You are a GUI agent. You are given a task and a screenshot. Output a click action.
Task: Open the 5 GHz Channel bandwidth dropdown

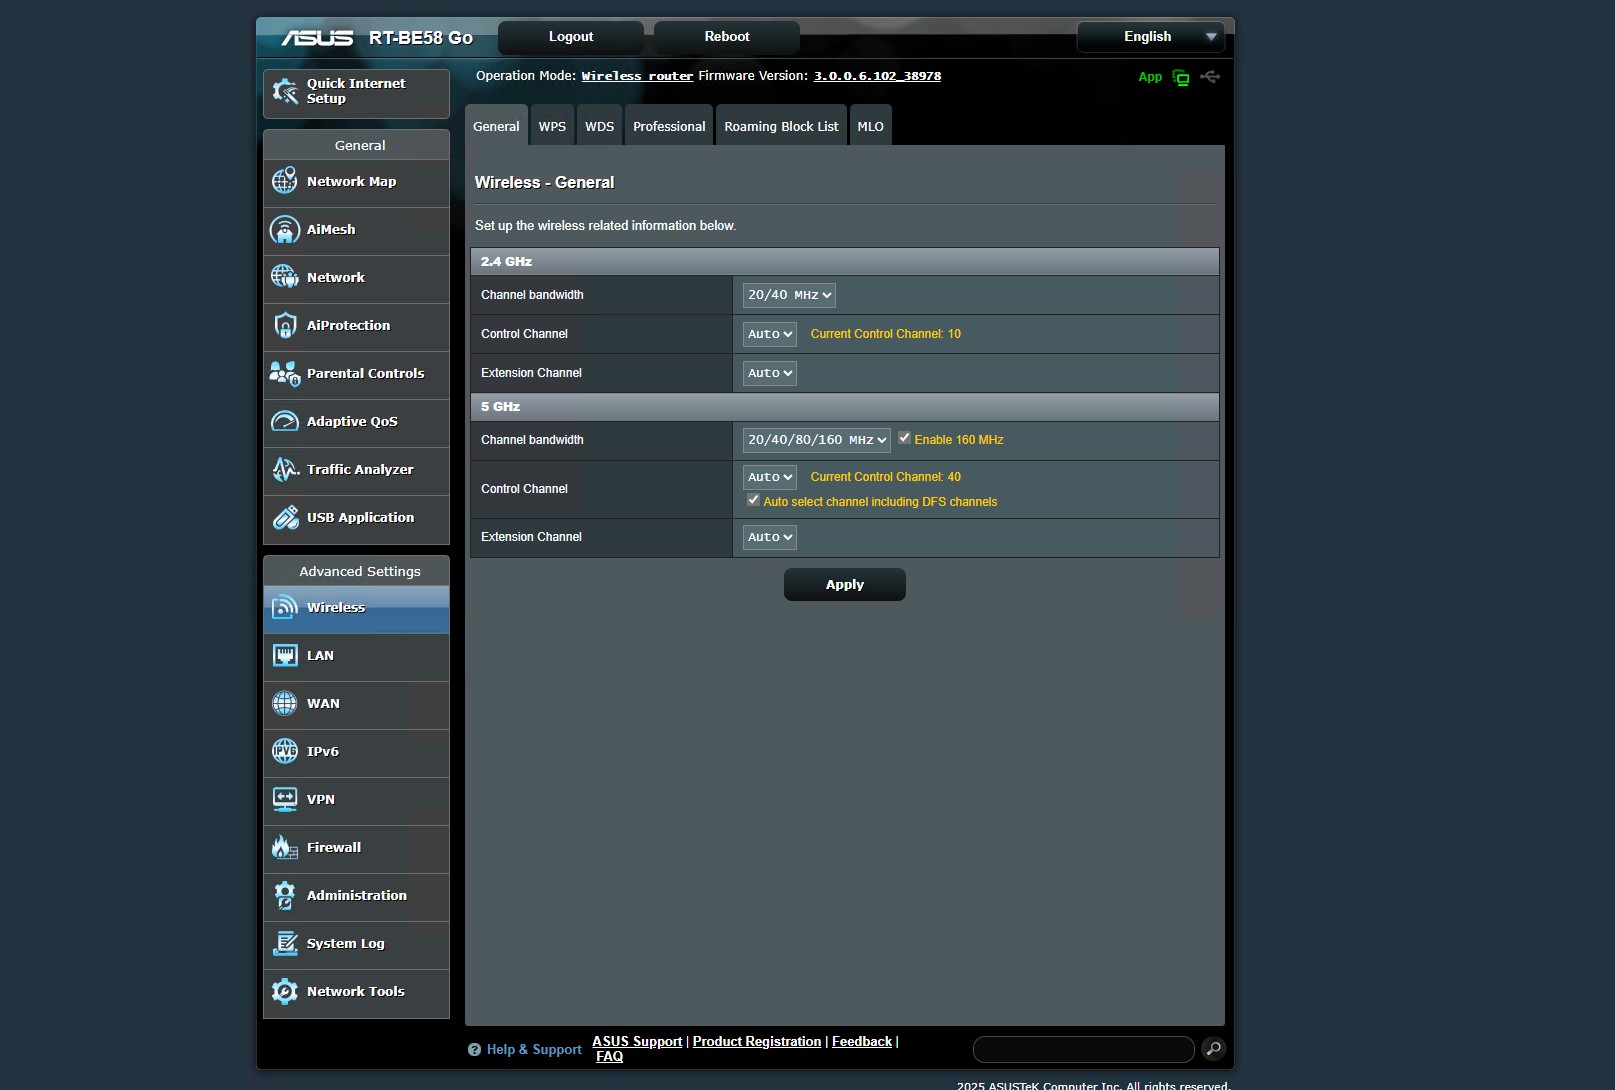tap(816, 440)
